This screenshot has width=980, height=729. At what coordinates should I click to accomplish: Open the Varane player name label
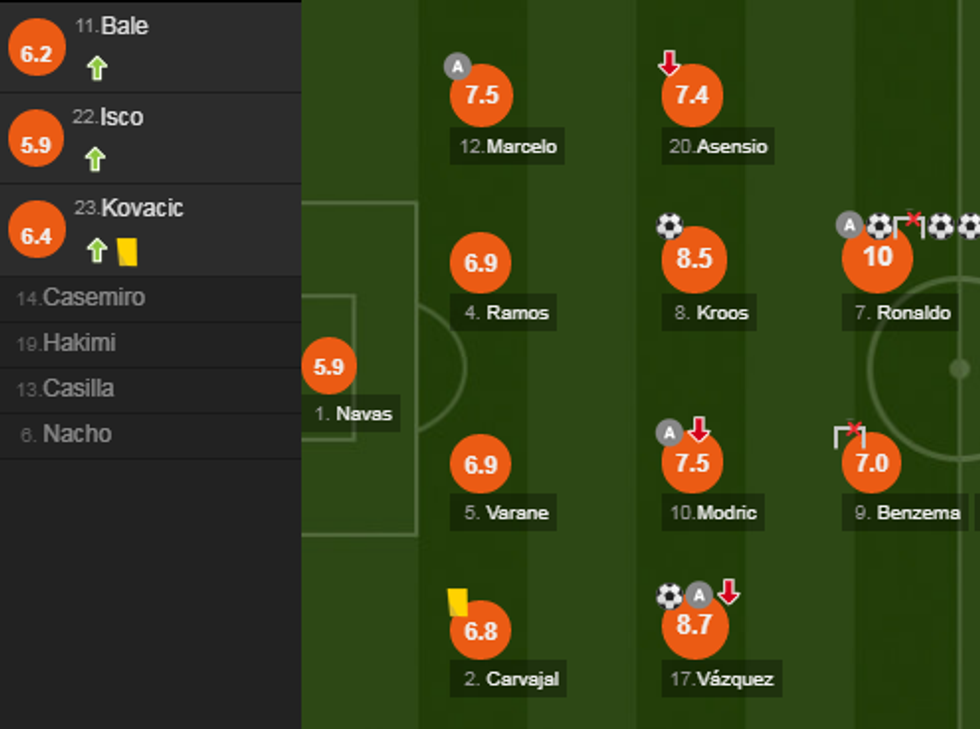tap(507, 513)
